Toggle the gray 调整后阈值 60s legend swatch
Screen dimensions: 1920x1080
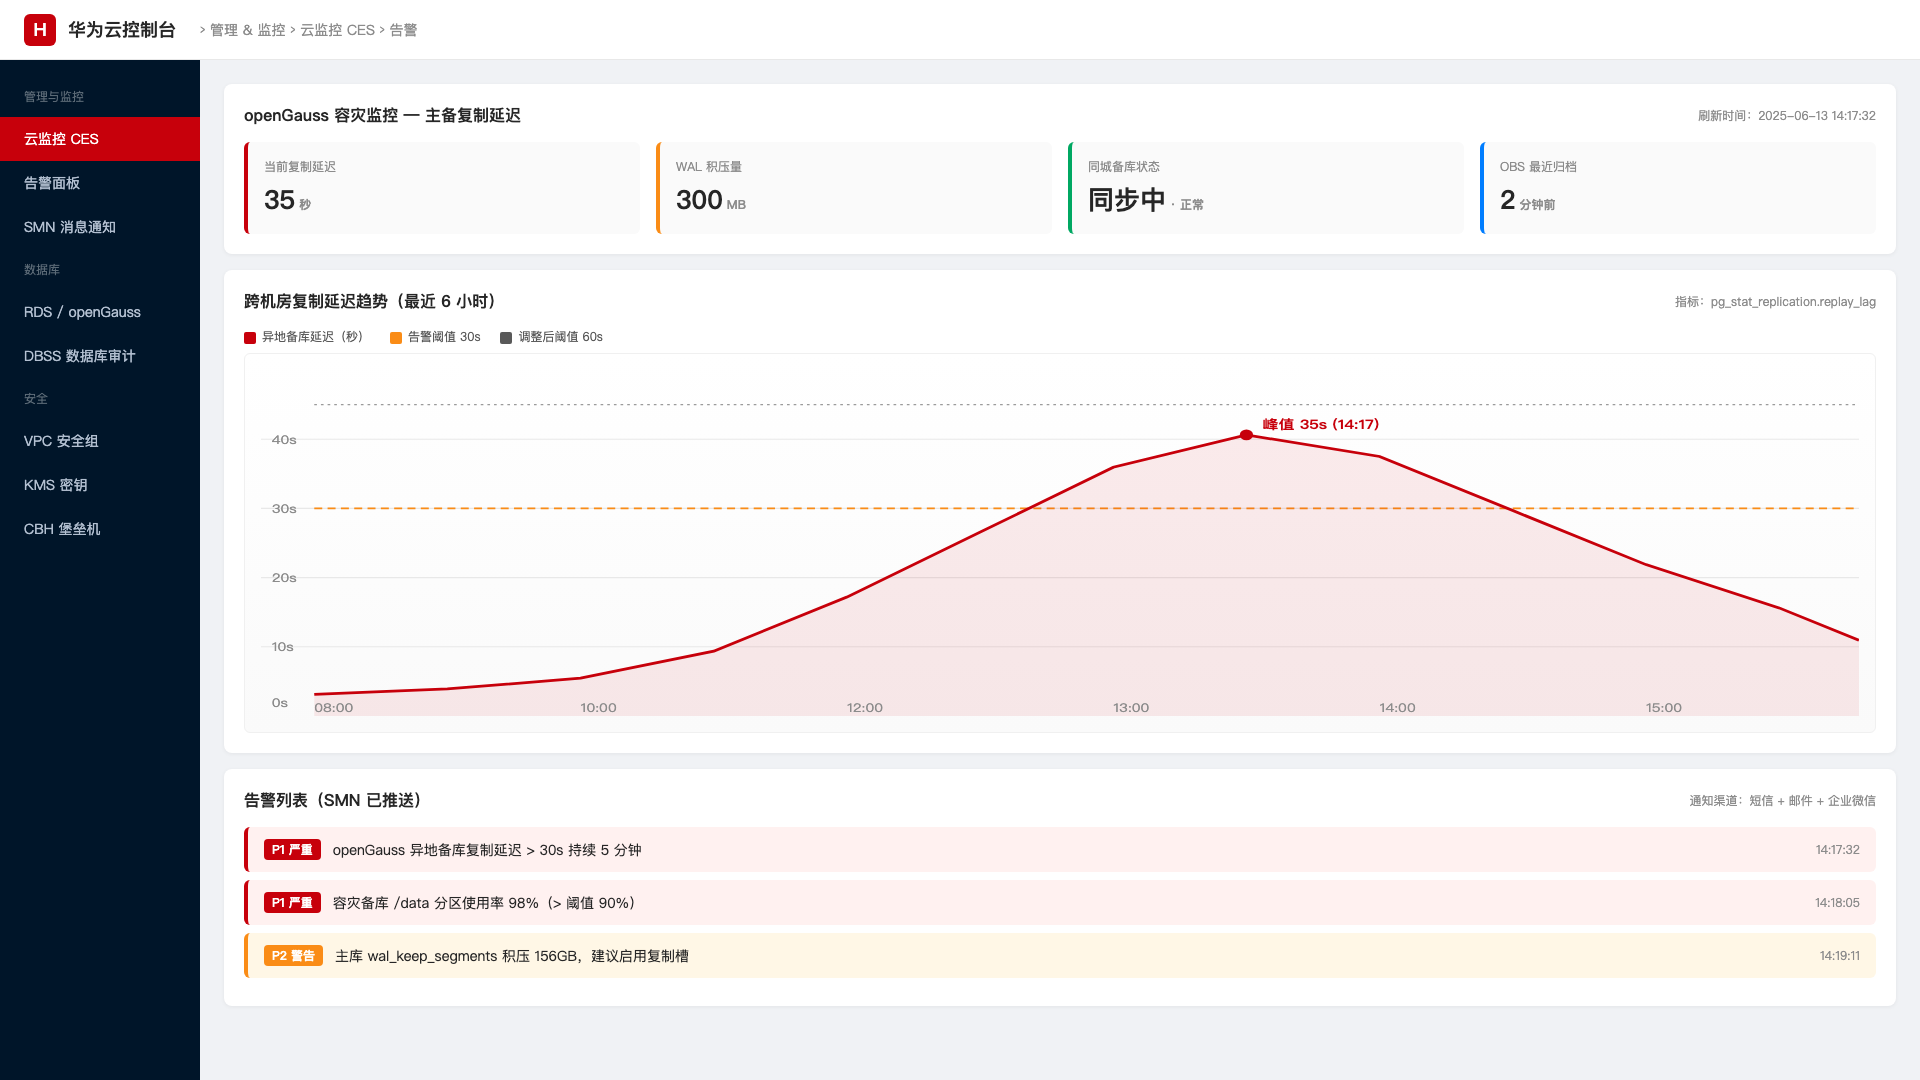point(506,338)
